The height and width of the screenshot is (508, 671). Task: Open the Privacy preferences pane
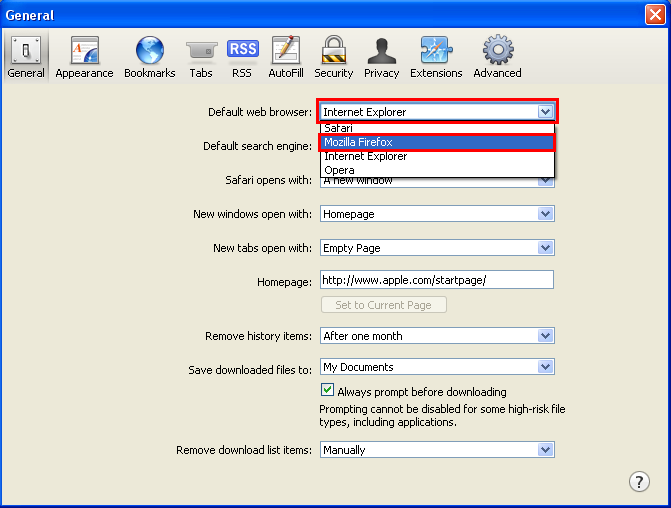click(381, 57)
